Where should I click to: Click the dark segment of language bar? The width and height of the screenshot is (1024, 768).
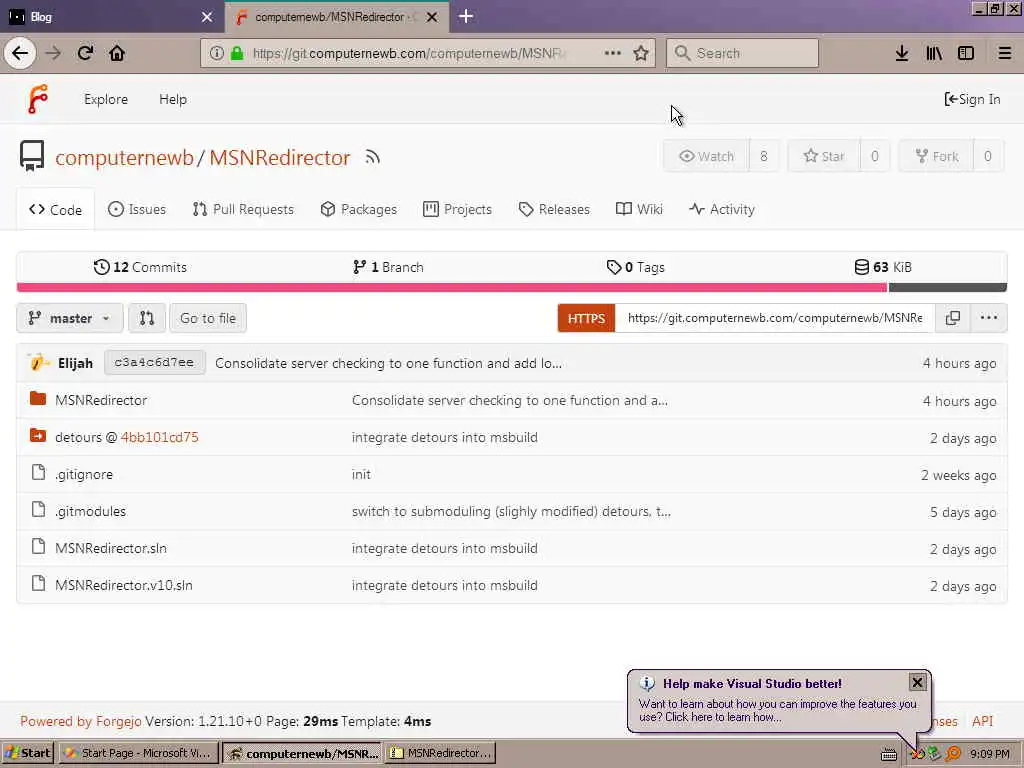tap(947, 287)
